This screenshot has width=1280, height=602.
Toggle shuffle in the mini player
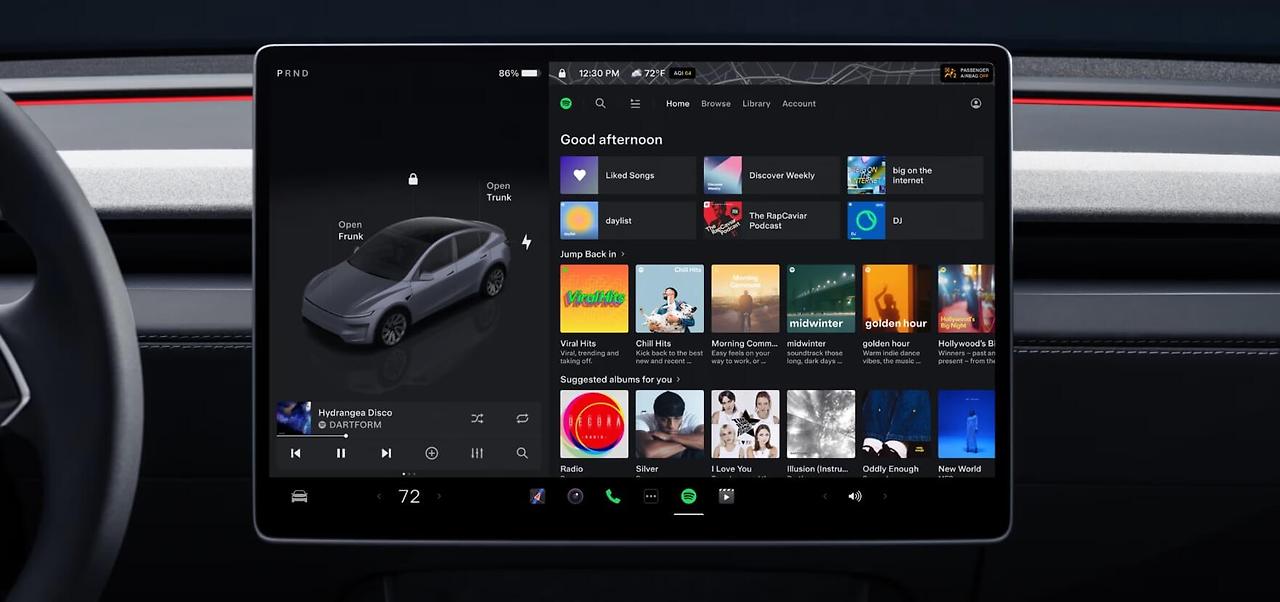pos(477,419)
